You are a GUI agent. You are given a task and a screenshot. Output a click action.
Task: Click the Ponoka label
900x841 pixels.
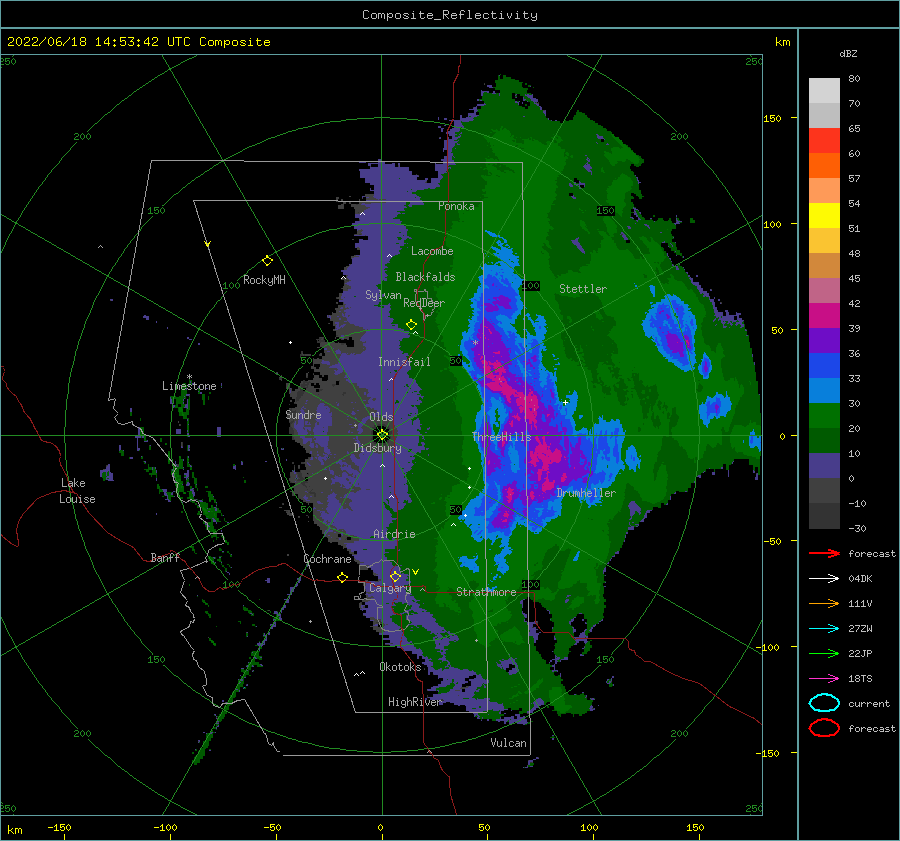point(456,206)
